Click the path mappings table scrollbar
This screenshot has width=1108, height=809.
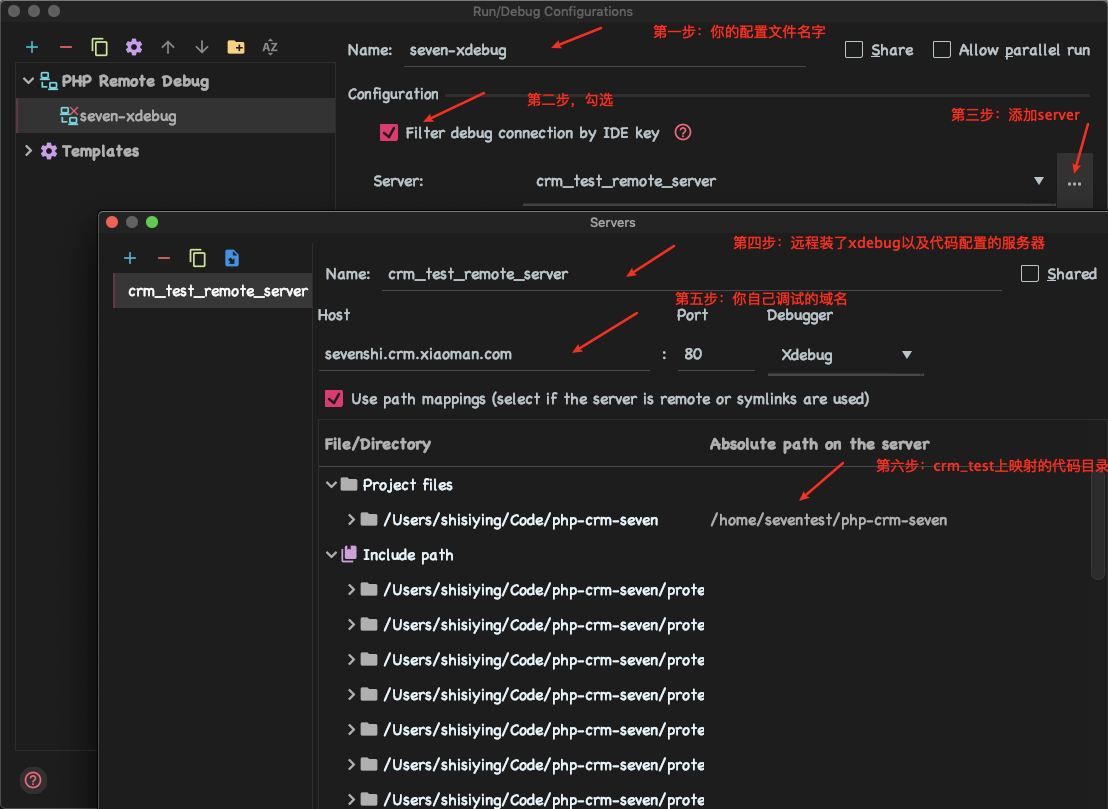(1098, 526)
